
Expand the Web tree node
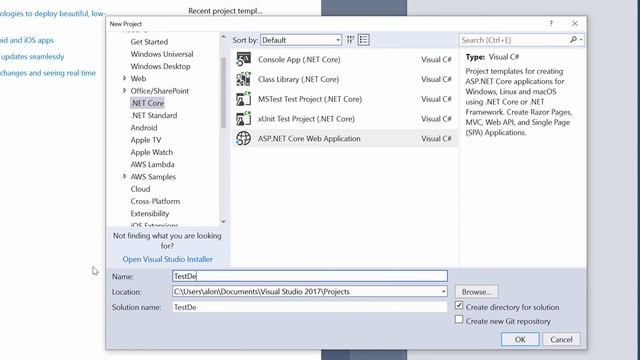(124, 78)
